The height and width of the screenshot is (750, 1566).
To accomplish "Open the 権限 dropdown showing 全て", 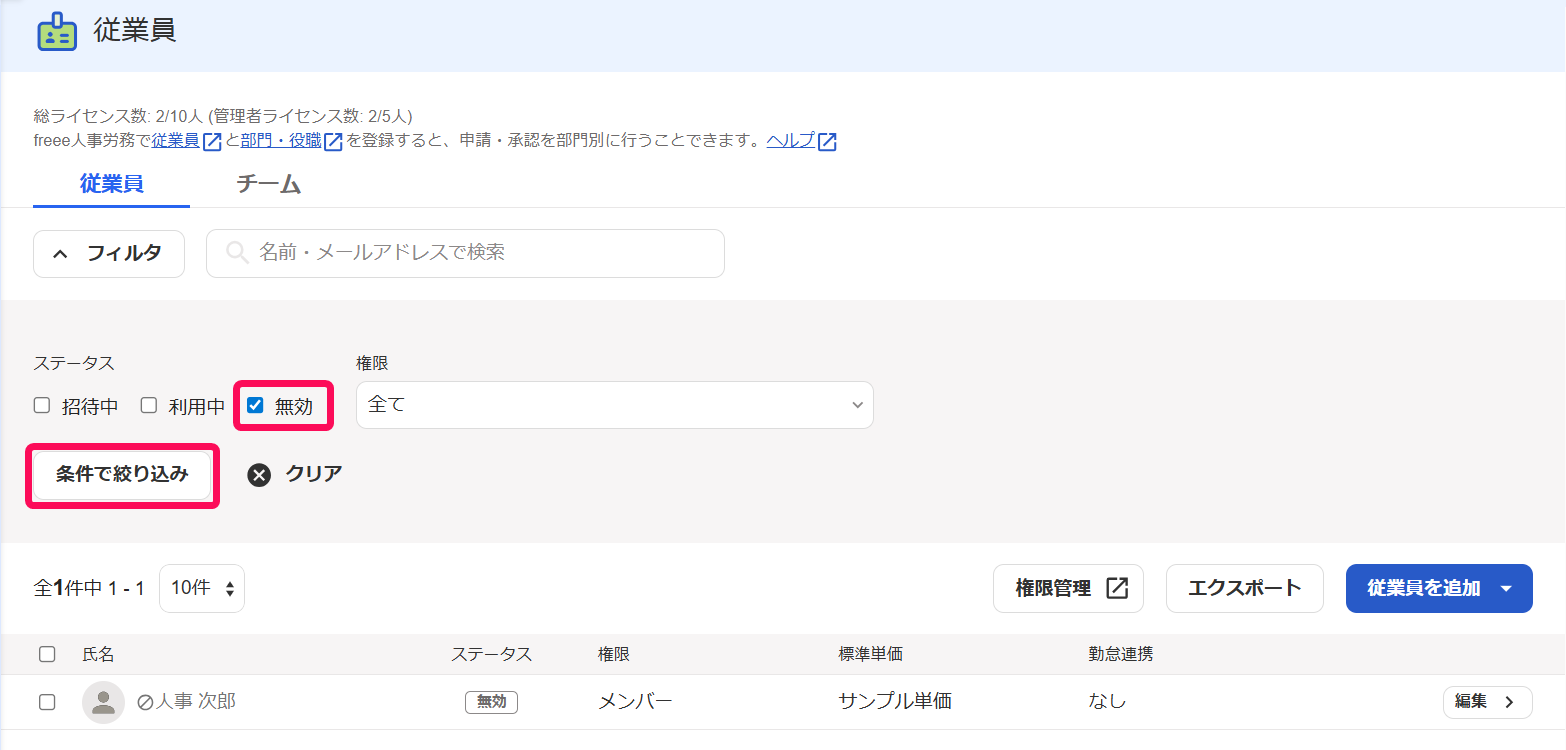I will coord(615,405).
